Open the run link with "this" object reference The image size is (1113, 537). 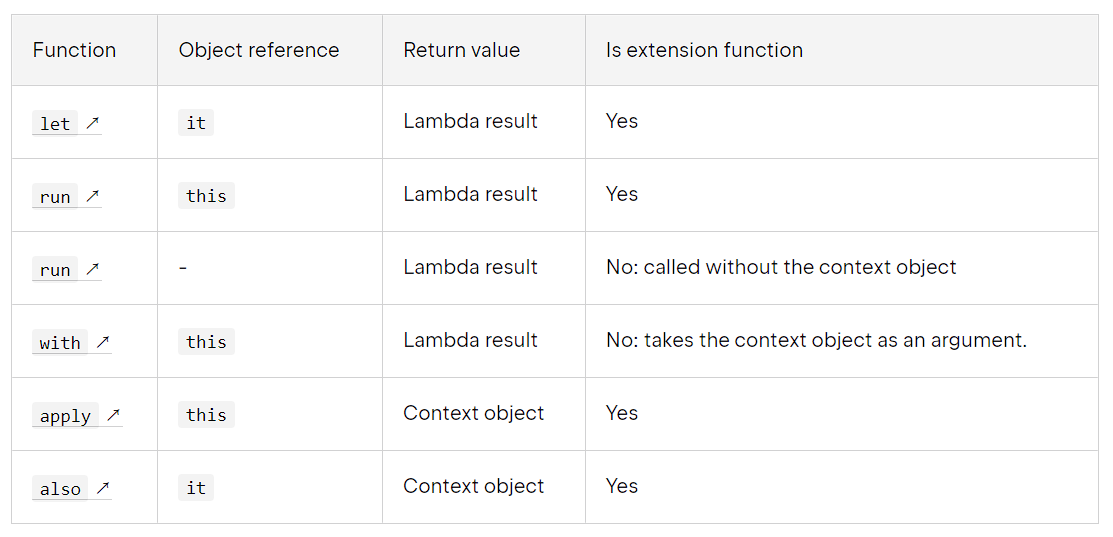[x=55, y=197]
